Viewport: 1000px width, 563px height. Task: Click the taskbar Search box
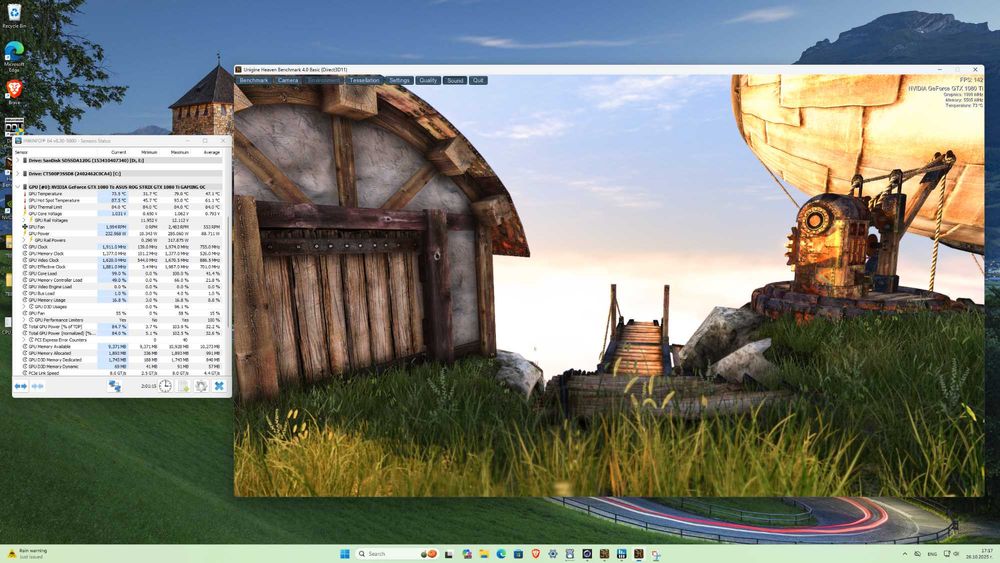click(397, 554)
